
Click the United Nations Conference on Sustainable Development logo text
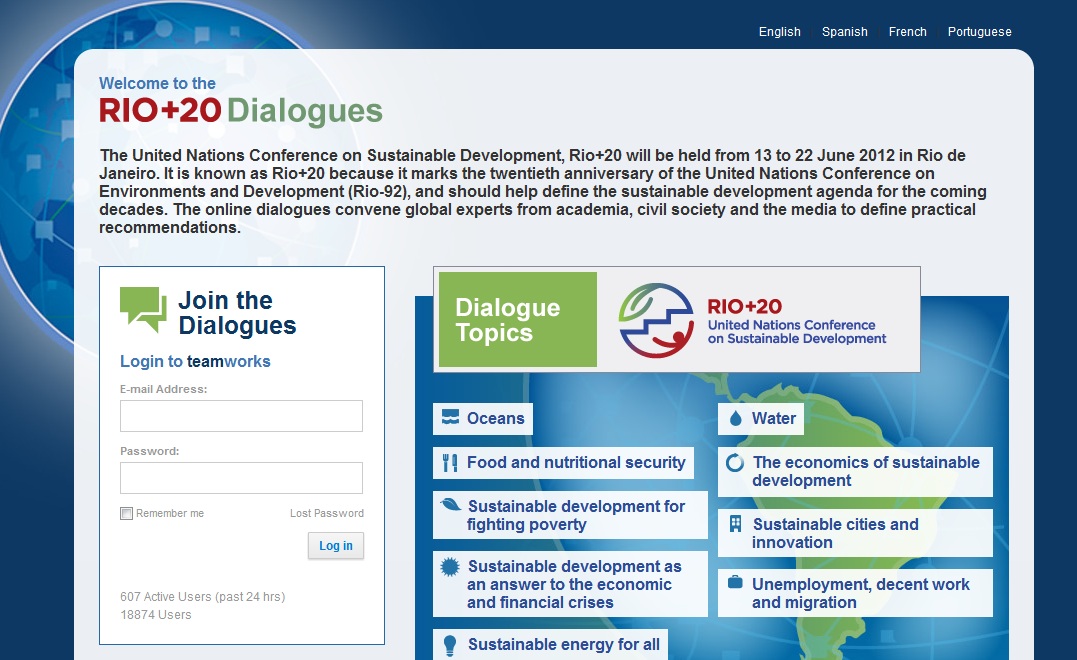coord(797,332)
